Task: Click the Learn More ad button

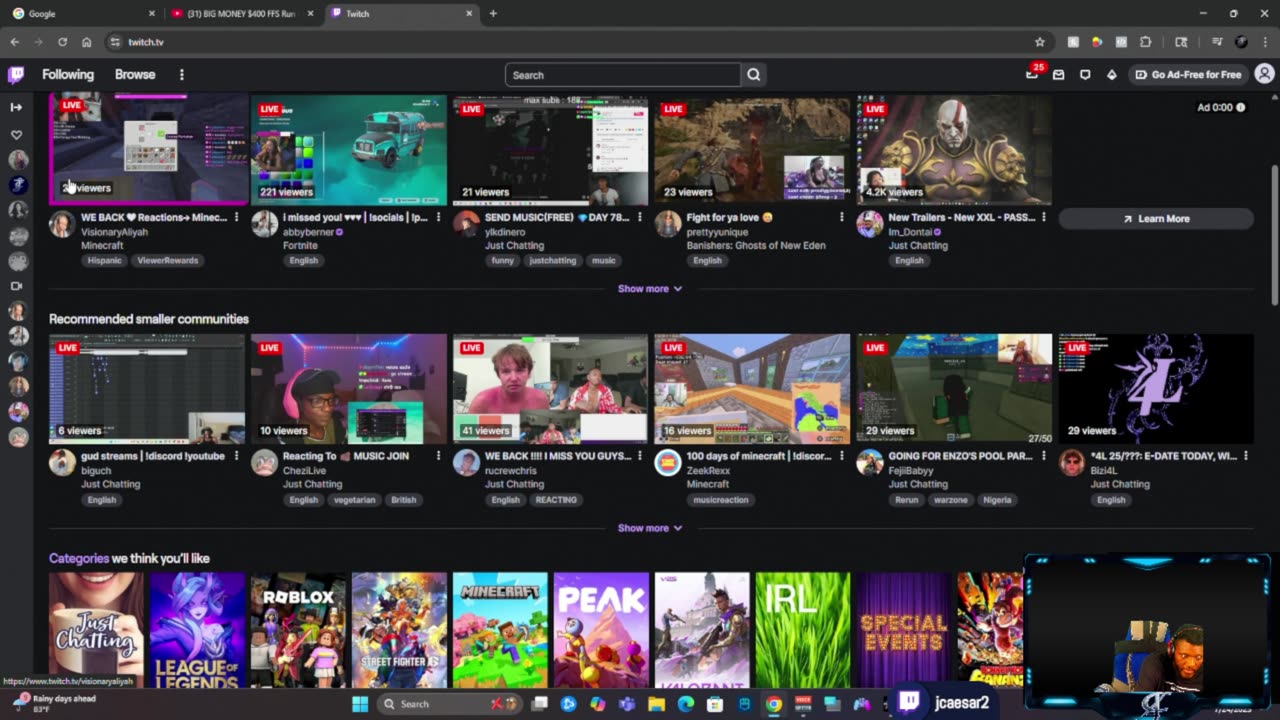Action: (x=1156, y=219)
